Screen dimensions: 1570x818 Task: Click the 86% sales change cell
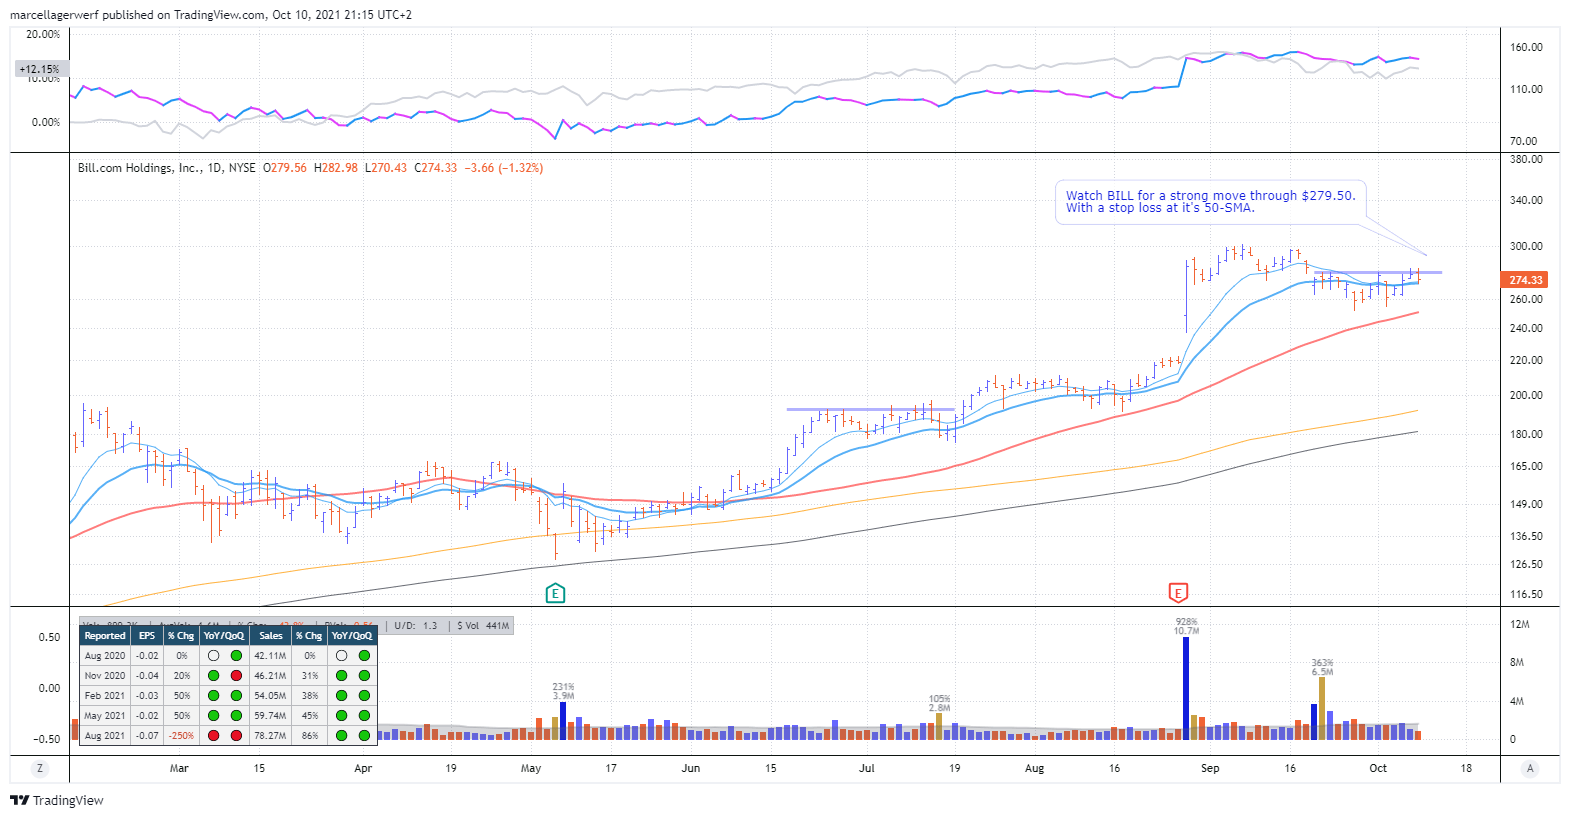(310, 736)
